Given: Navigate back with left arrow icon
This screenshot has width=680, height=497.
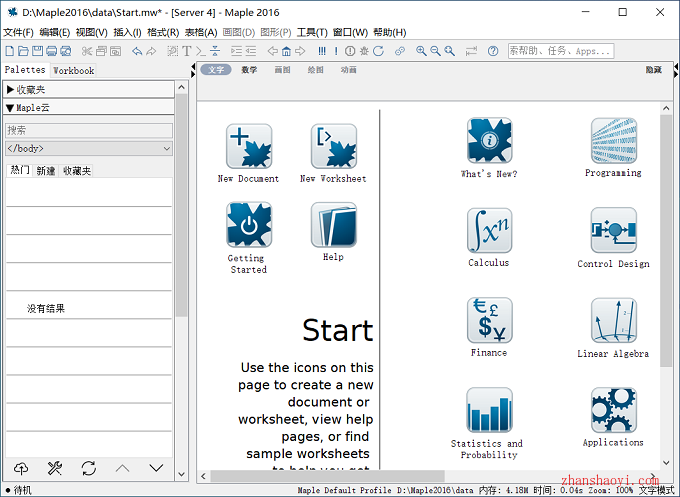Looking at the screenshot, I should [x=272, y=51].
